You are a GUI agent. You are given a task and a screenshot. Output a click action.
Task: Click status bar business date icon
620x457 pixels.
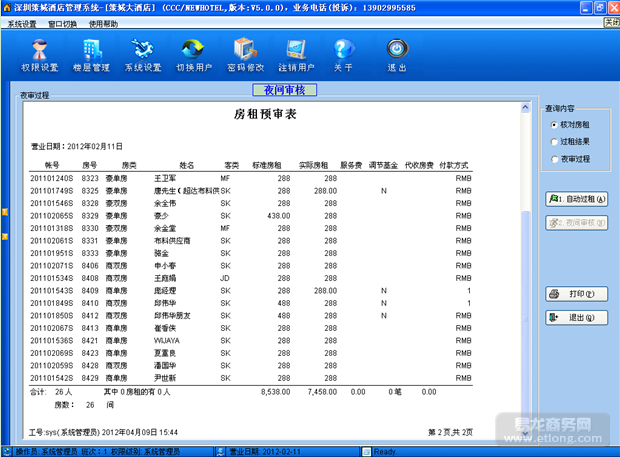point(221,451)
